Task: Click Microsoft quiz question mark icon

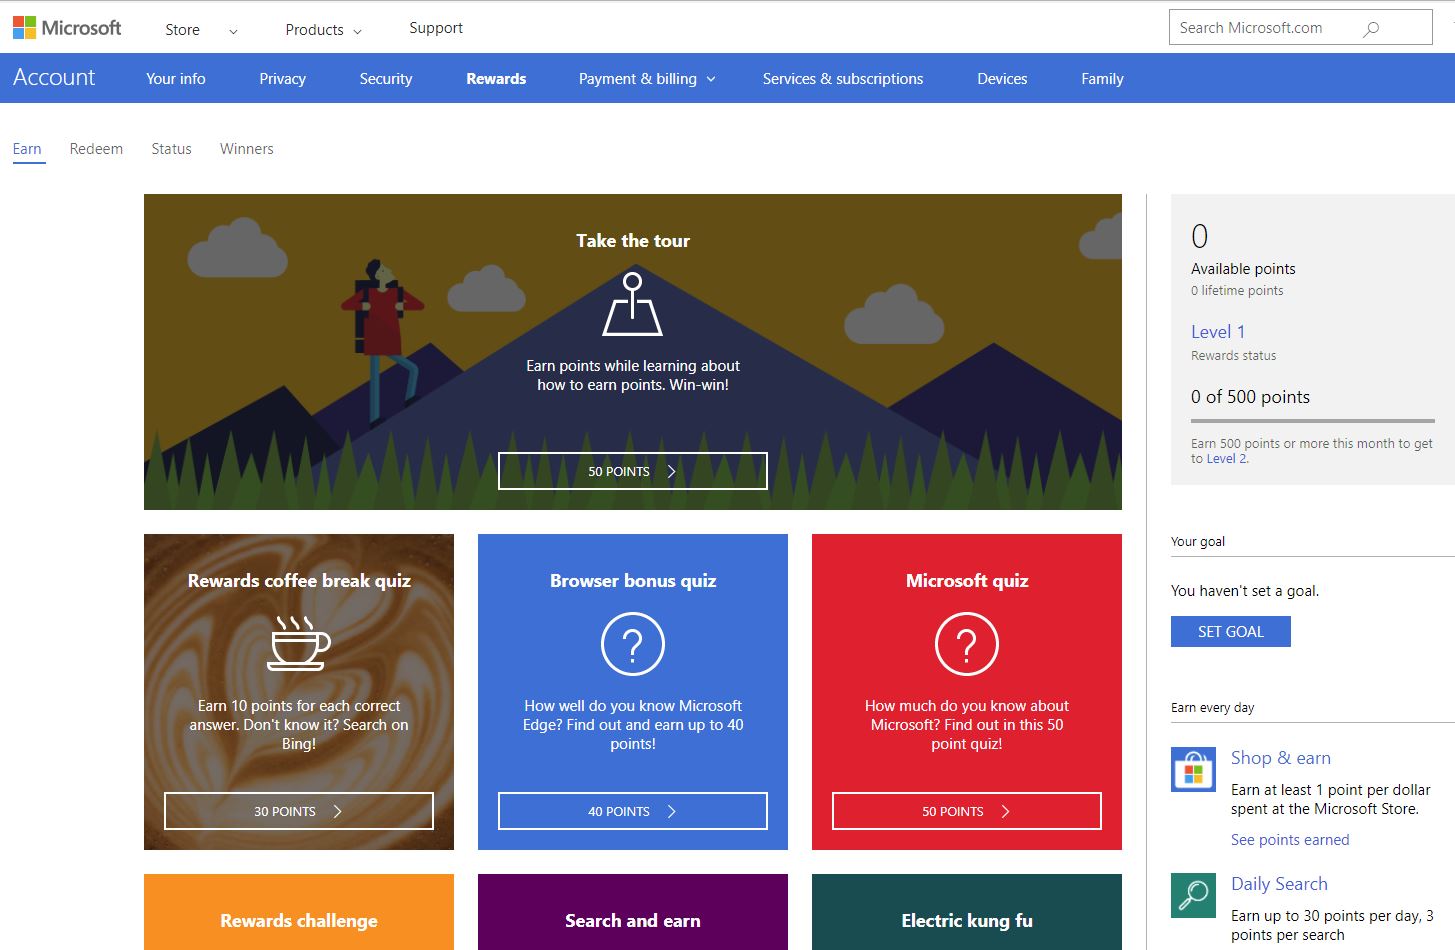Action: (967, 645)
